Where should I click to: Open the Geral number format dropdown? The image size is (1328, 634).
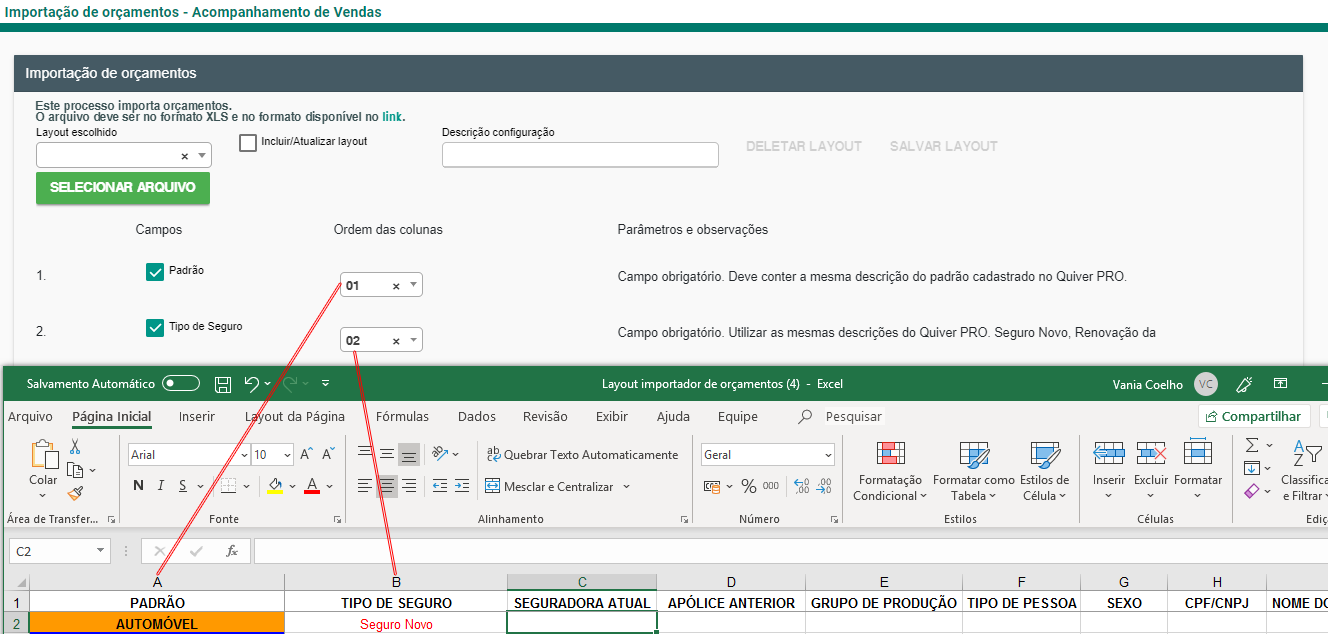coord(828,455)
